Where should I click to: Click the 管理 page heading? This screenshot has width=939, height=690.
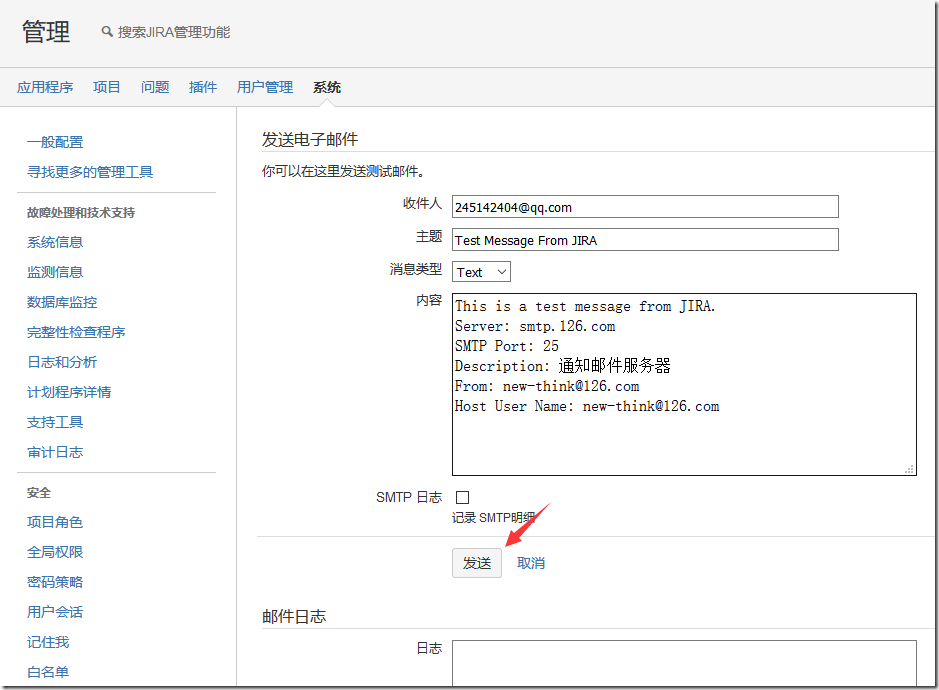tap(46, 31)
